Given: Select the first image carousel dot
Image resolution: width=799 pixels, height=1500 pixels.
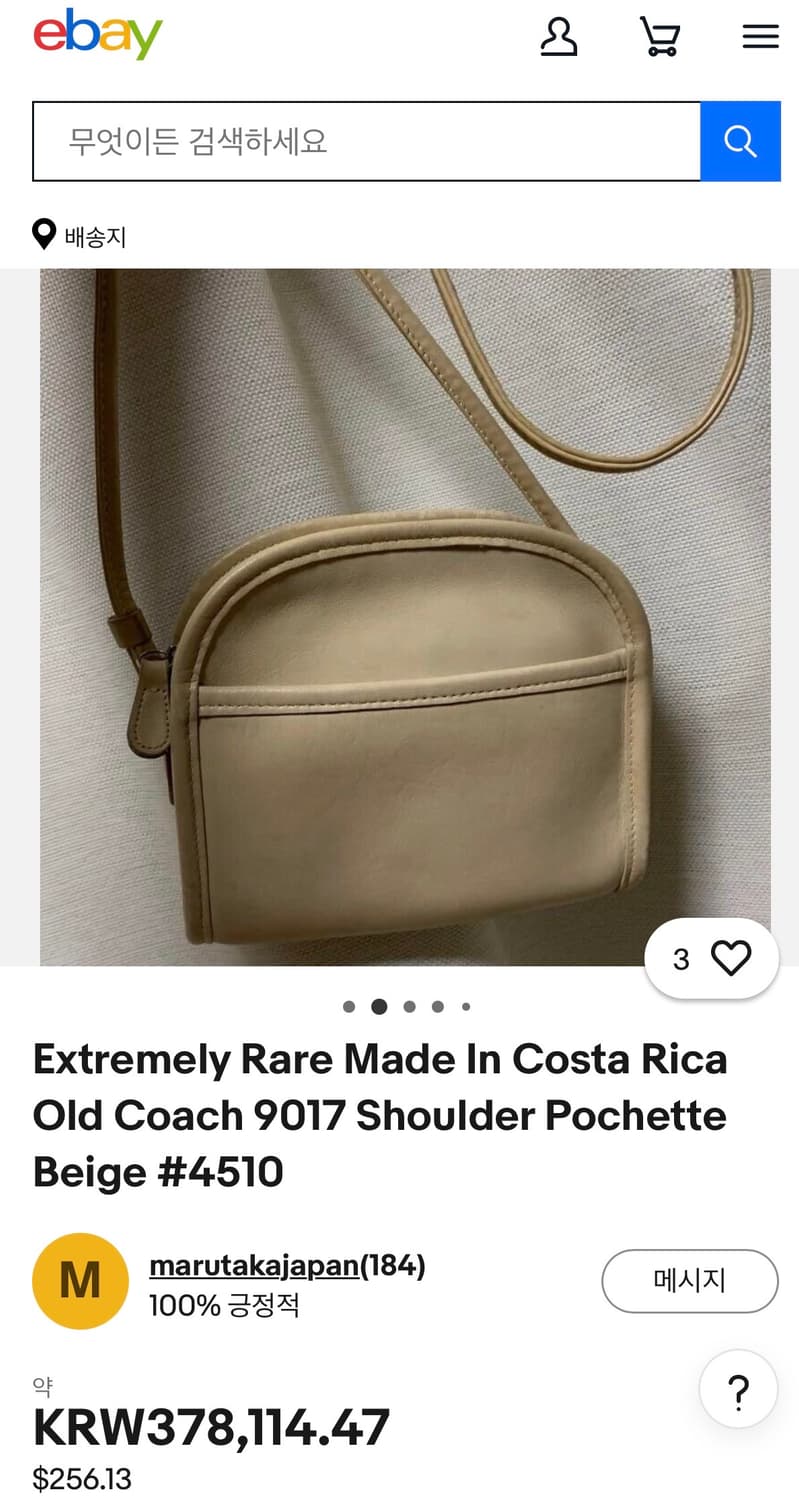Looking at the screenshot, I should (x=349, y=1007).
